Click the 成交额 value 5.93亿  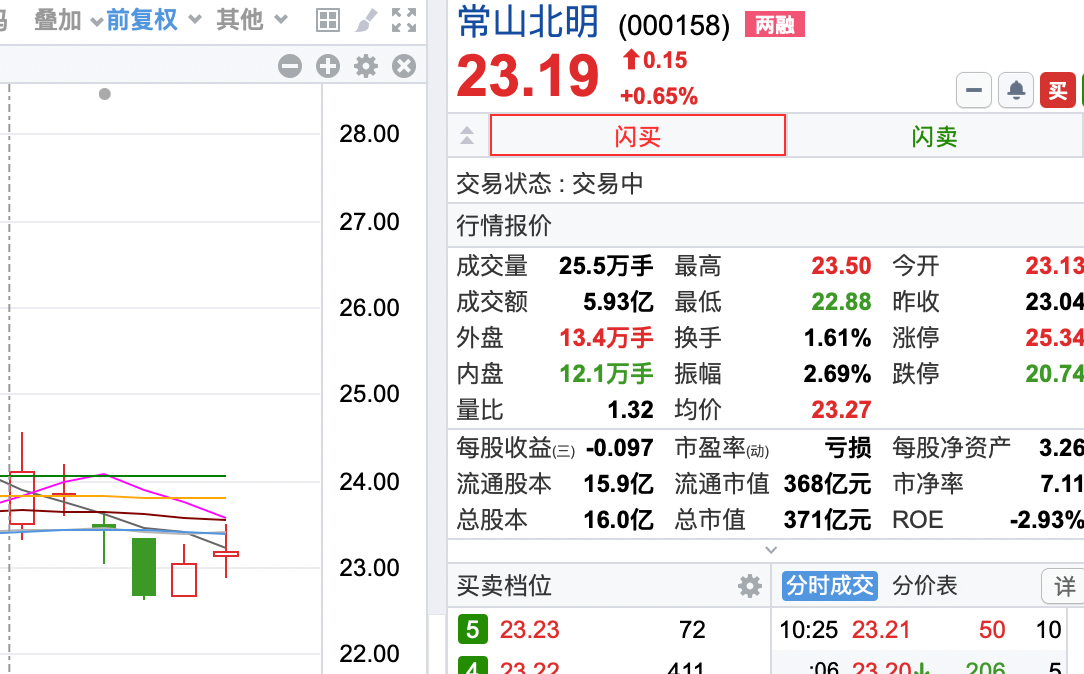[618, 302]
